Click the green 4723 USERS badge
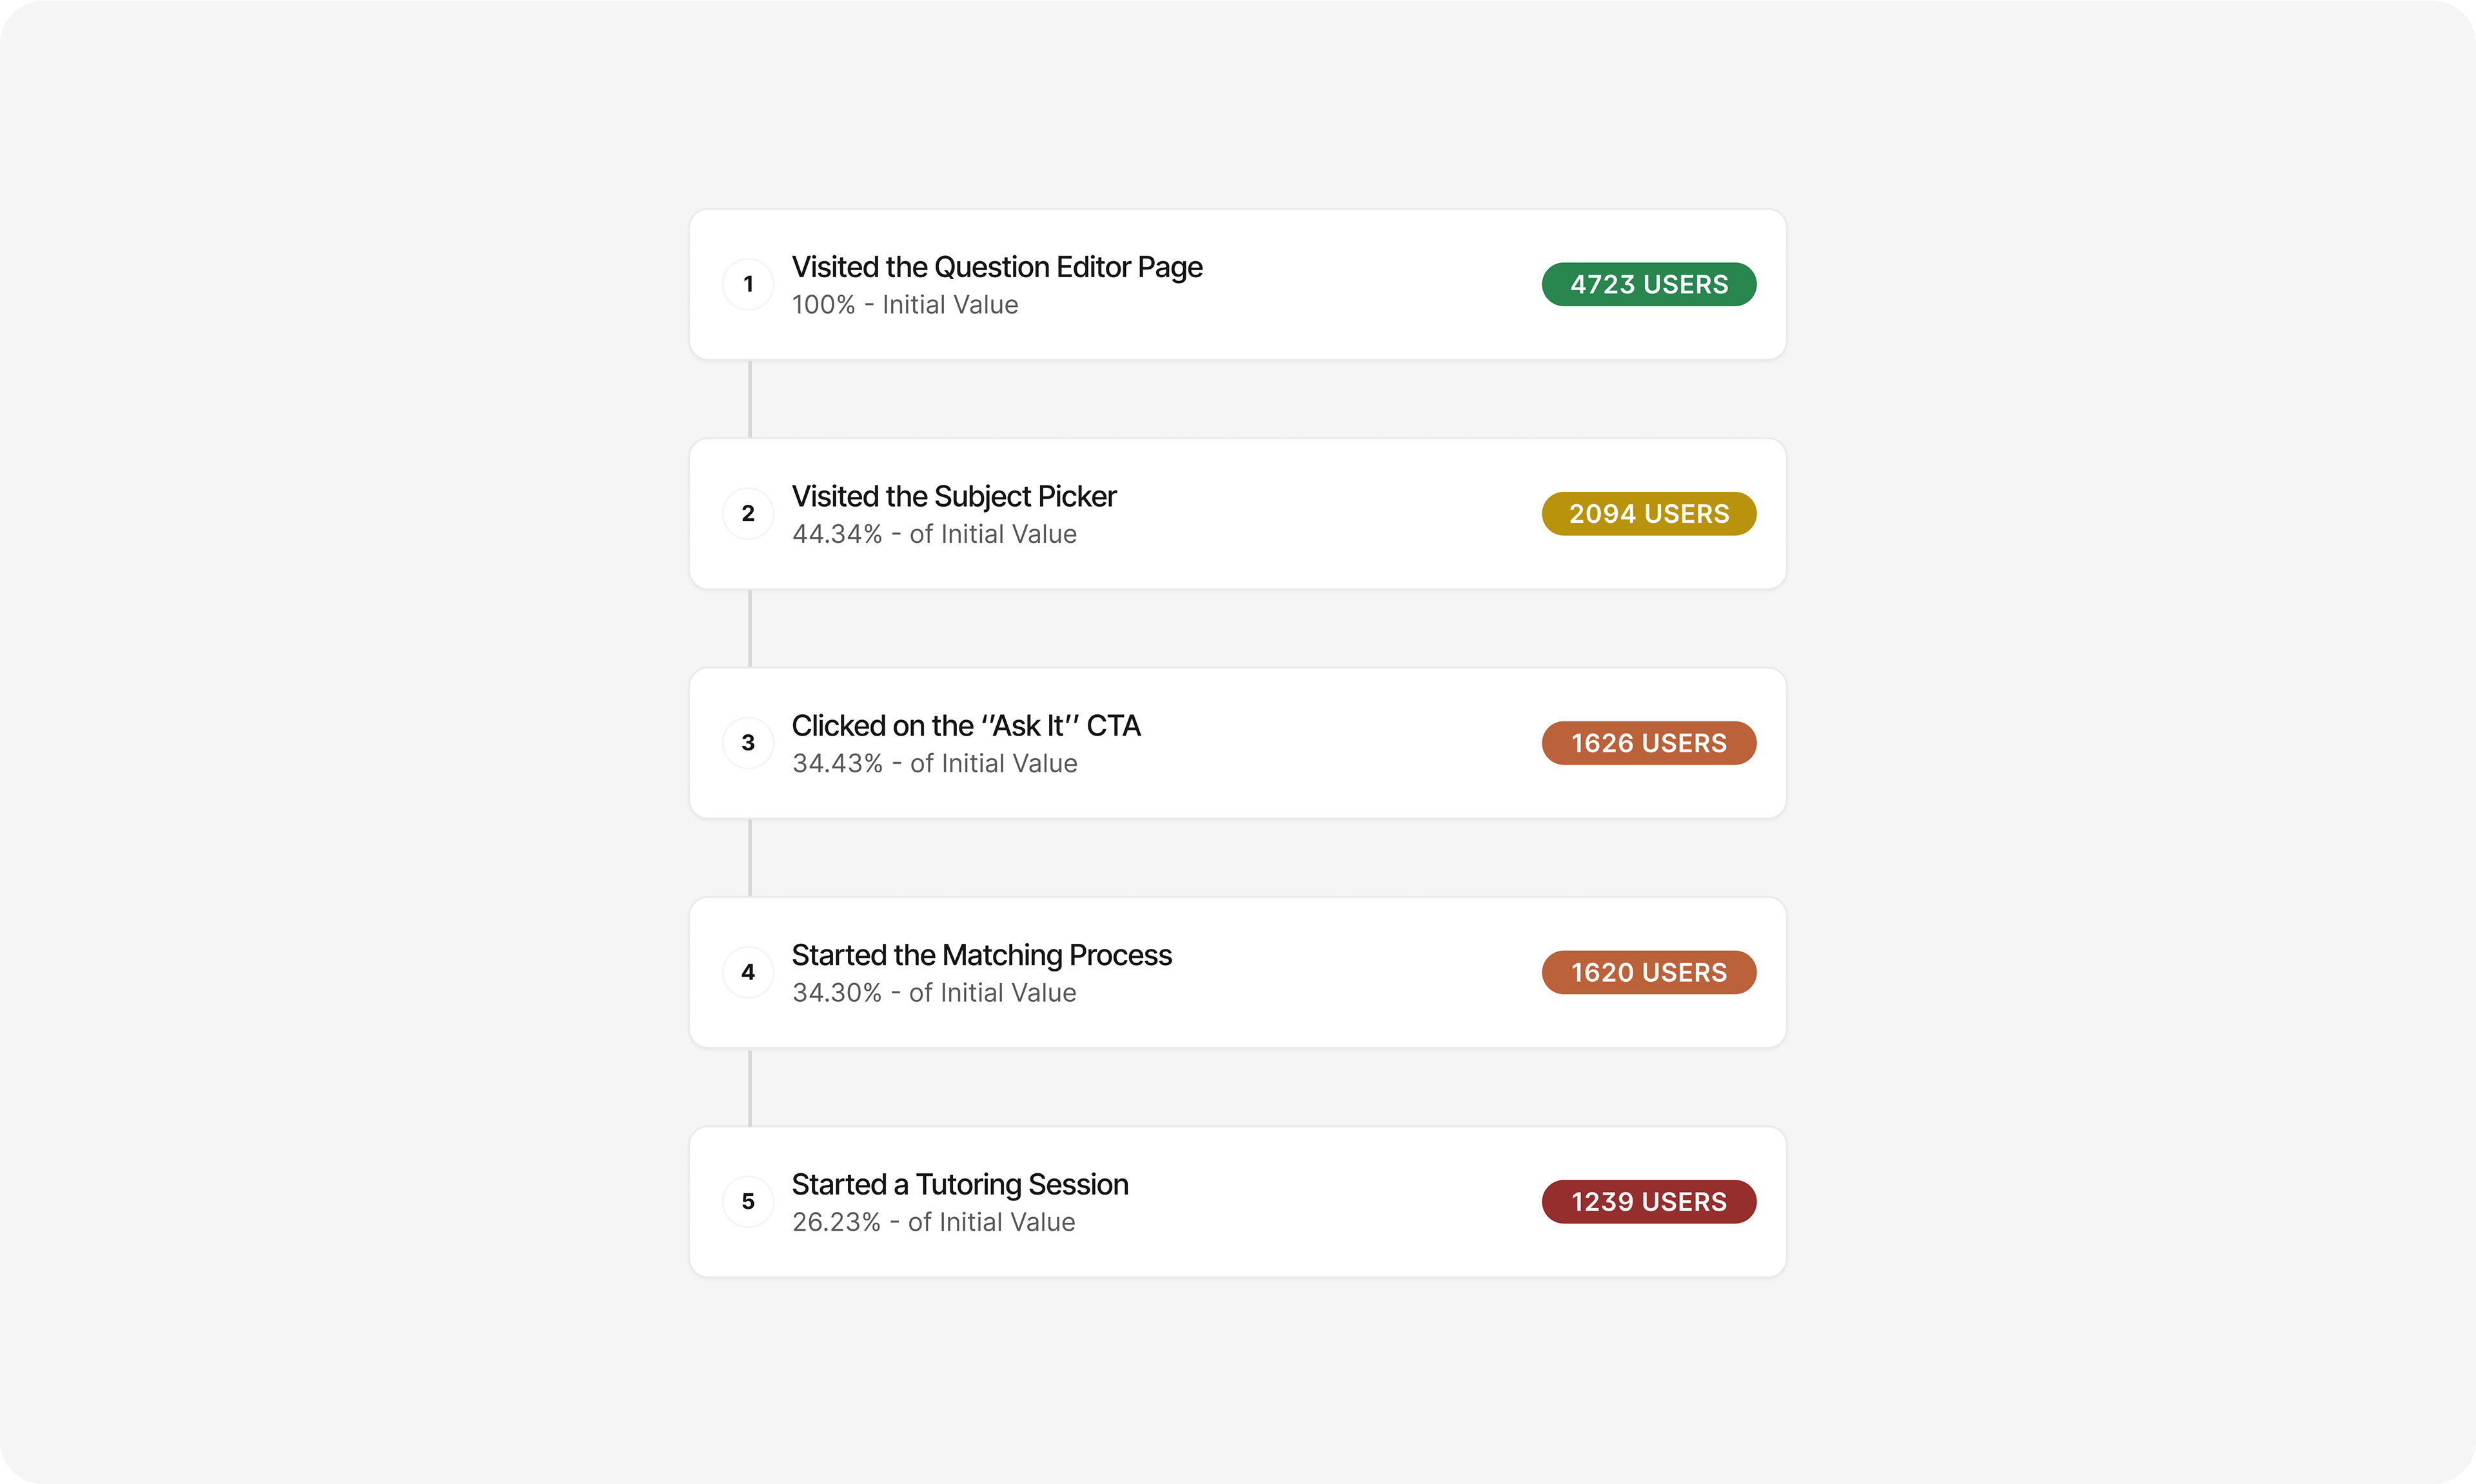Image resolution: width=2476 pixels, height=1484 pixels. pyautogui.click(x=1648, y=284)
